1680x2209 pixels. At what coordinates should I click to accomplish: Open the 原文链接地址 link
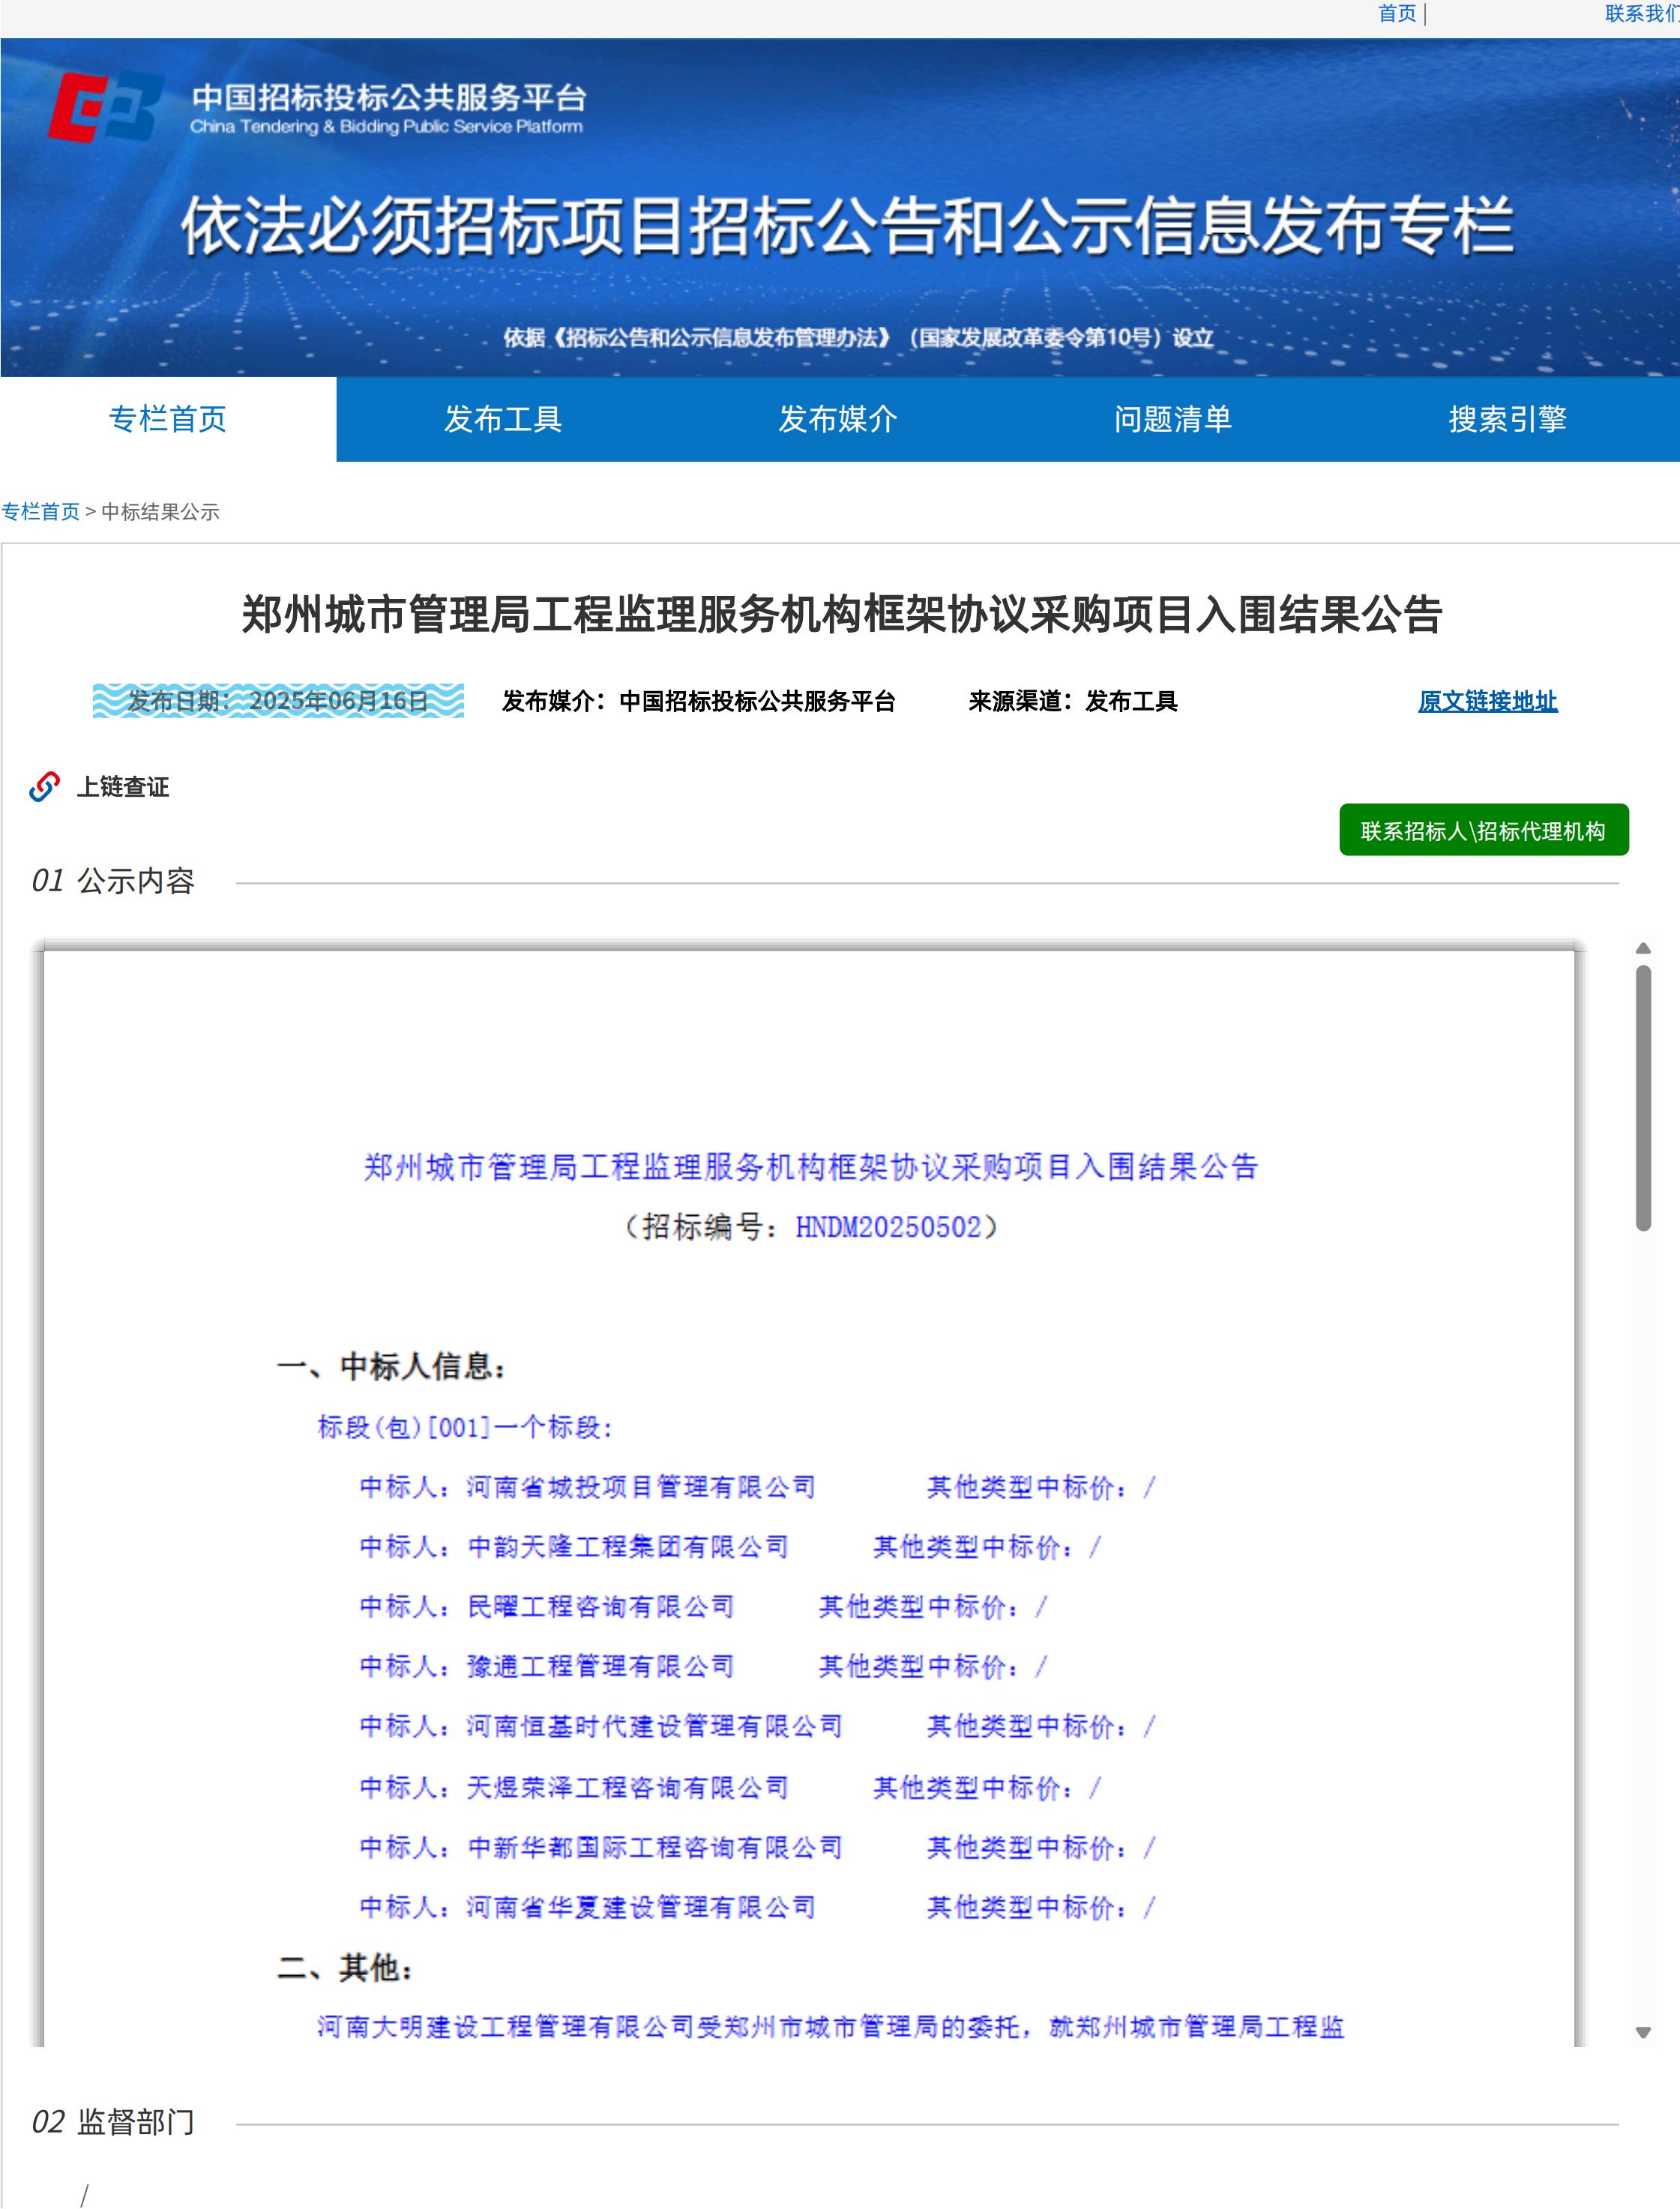[1488, 701]
